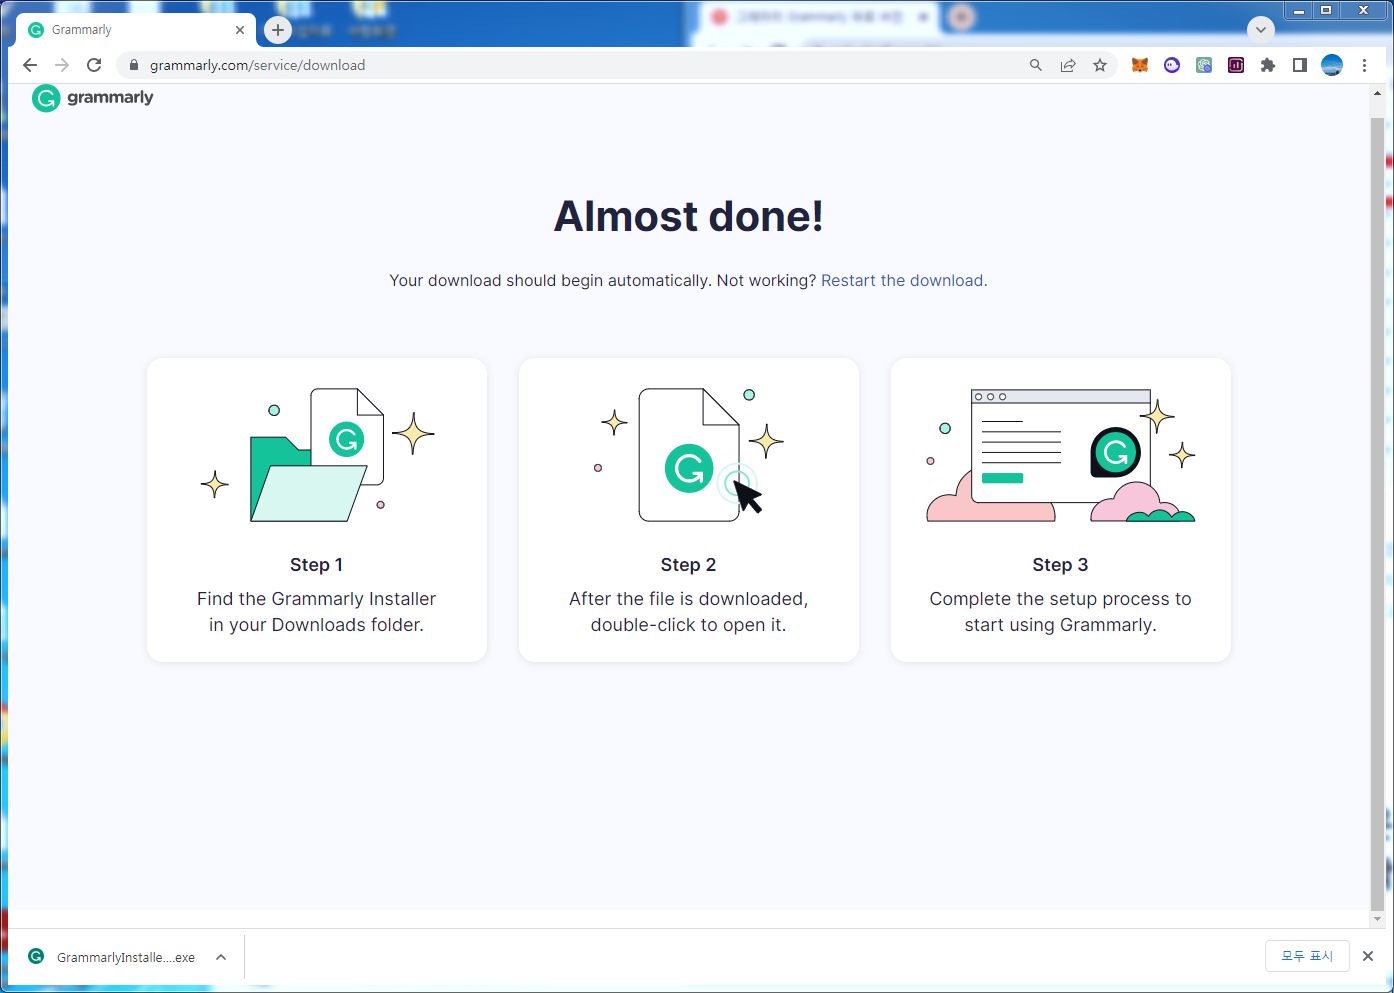Open the Chrome three-dot menu
The image size is (1394, 993).
tap(1364, 65)
